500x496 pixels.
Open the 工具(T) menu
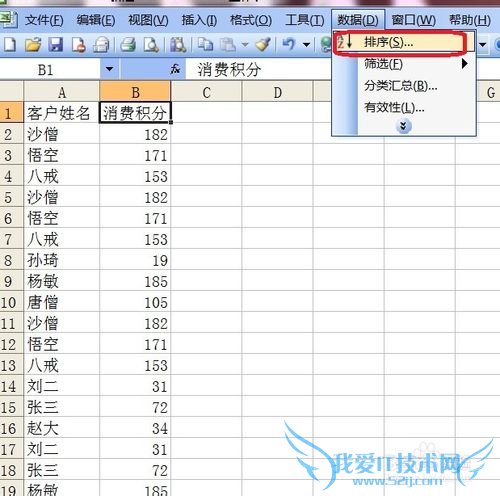tap(305, 21)
